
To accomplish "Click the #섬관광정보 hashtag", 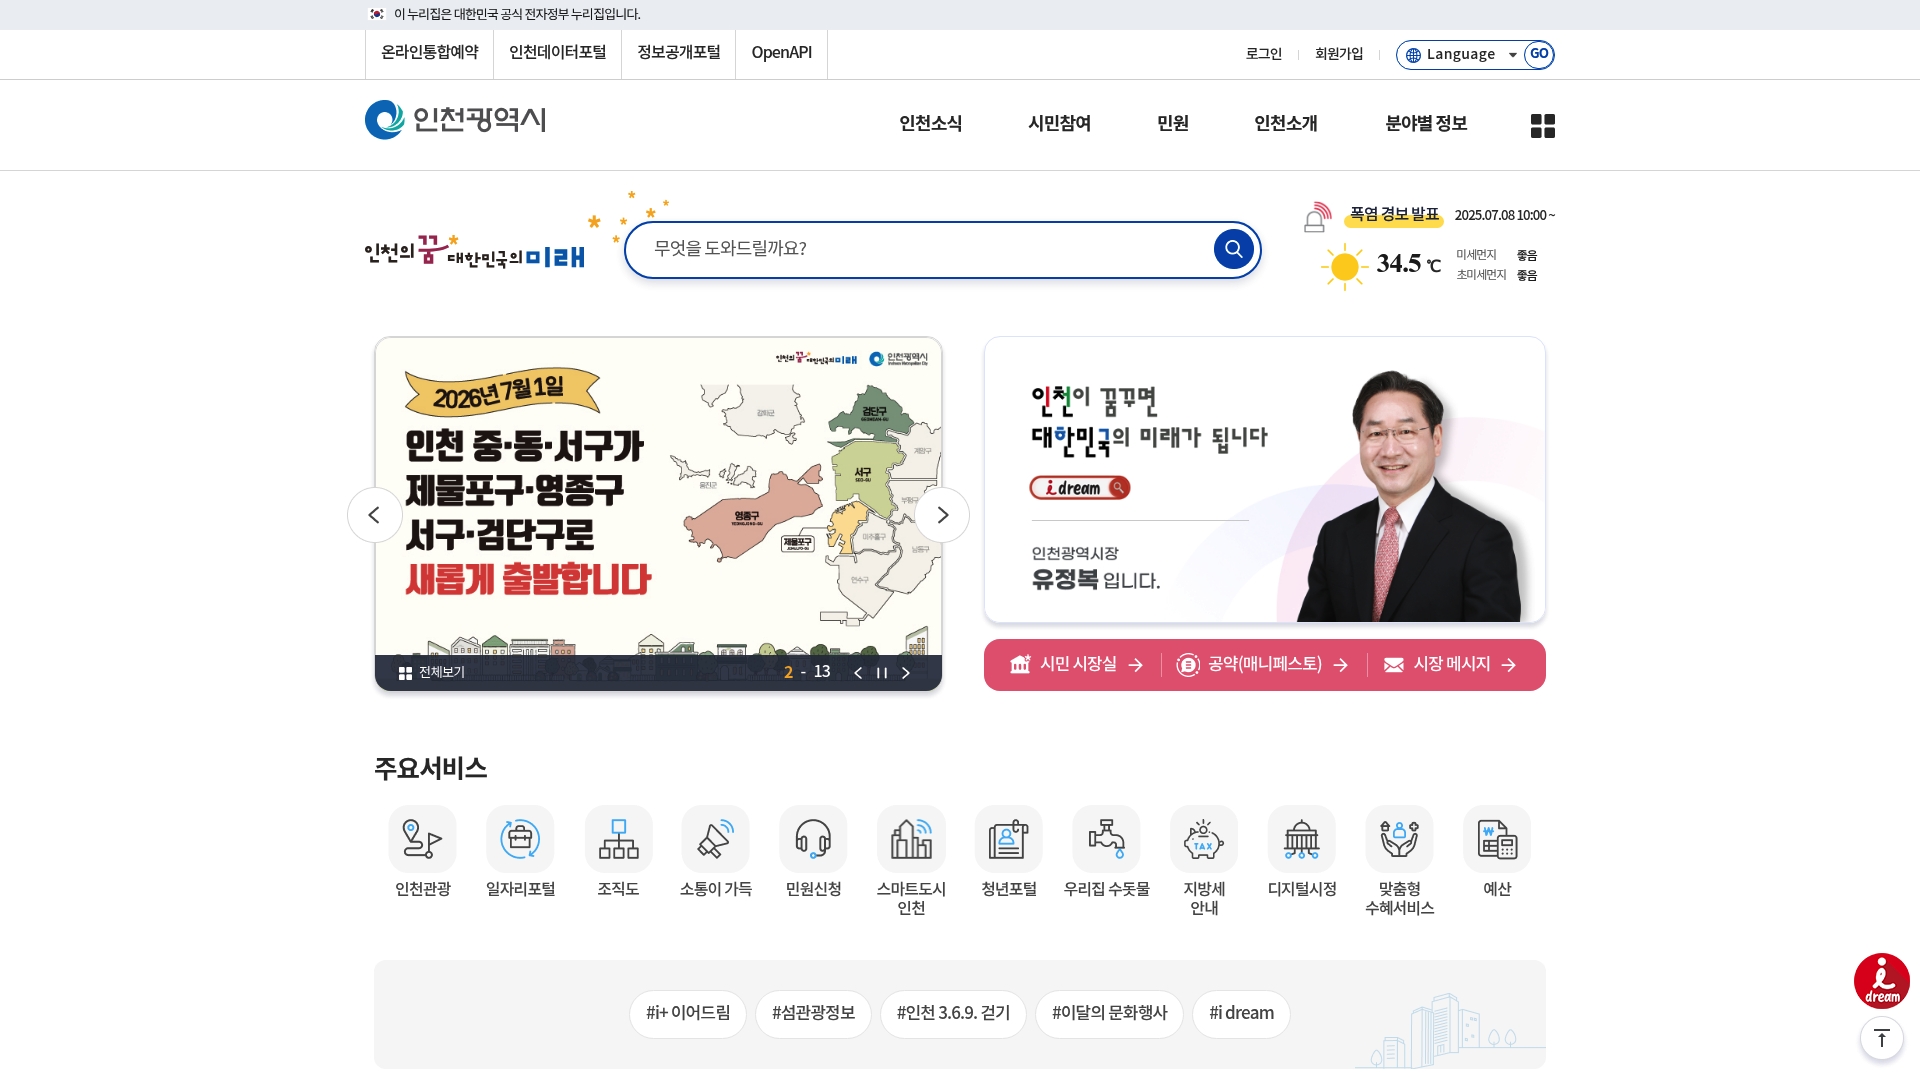I will [813, 1014].
